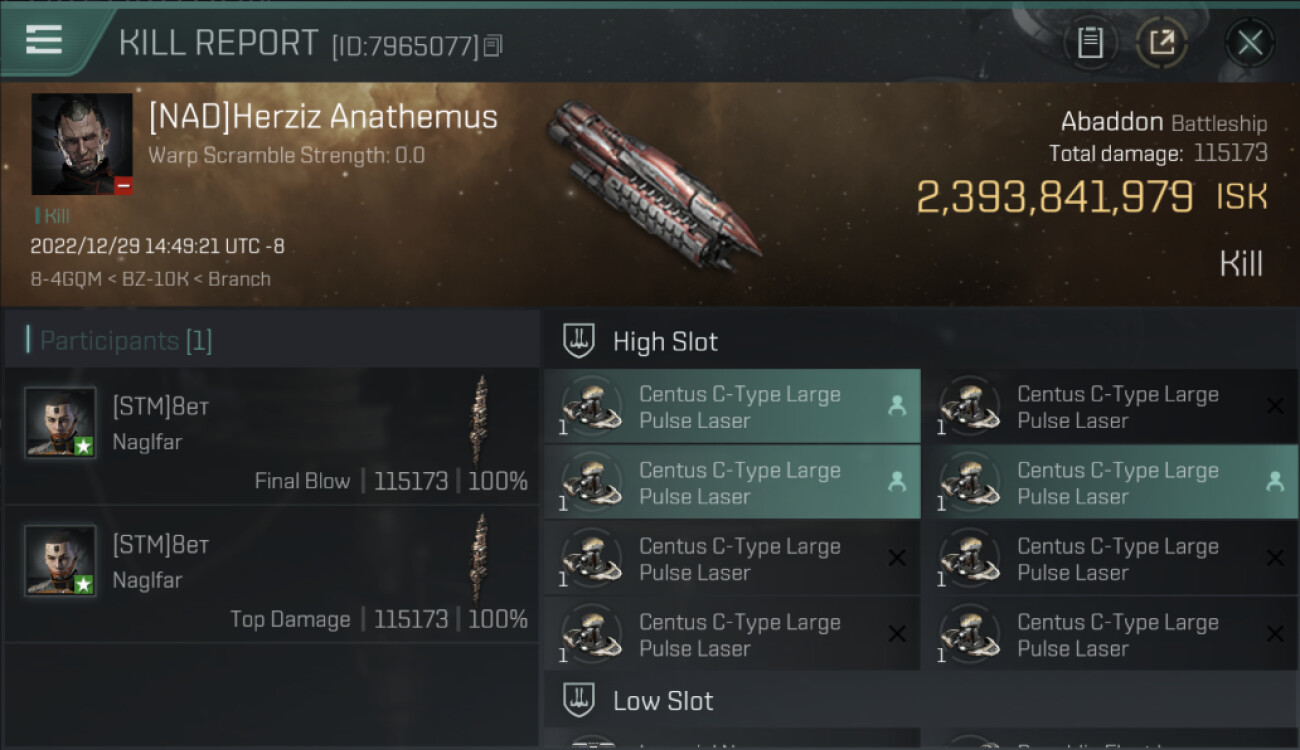Click the person icon on first laser module
Screen dimensions: 1300x750
tap(897, 406)
